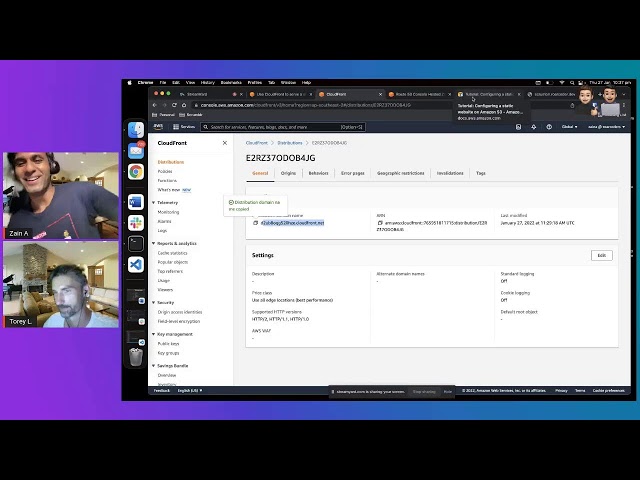
Task: Open Functions in the sidebar
Action: [167, 180]
